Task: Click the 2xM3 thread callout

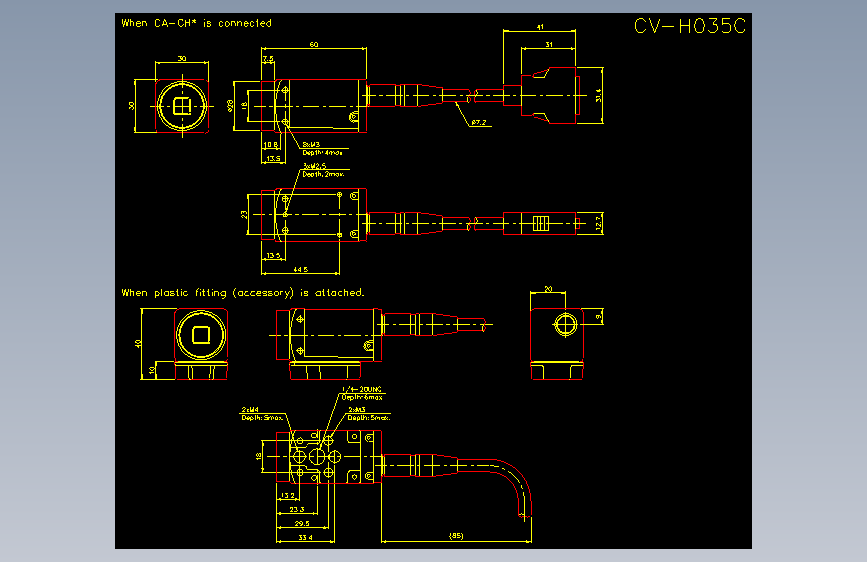Action: (x=357, y=410)
